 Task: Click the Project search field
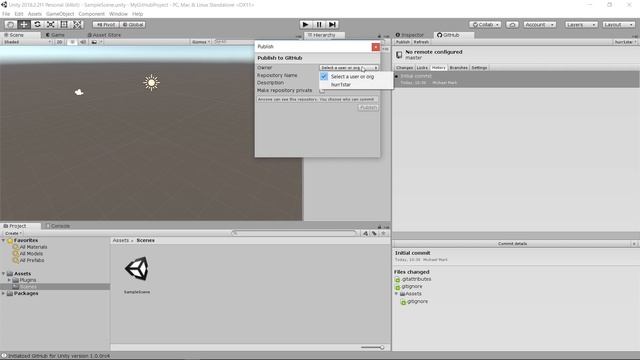(x=295, y=233)
